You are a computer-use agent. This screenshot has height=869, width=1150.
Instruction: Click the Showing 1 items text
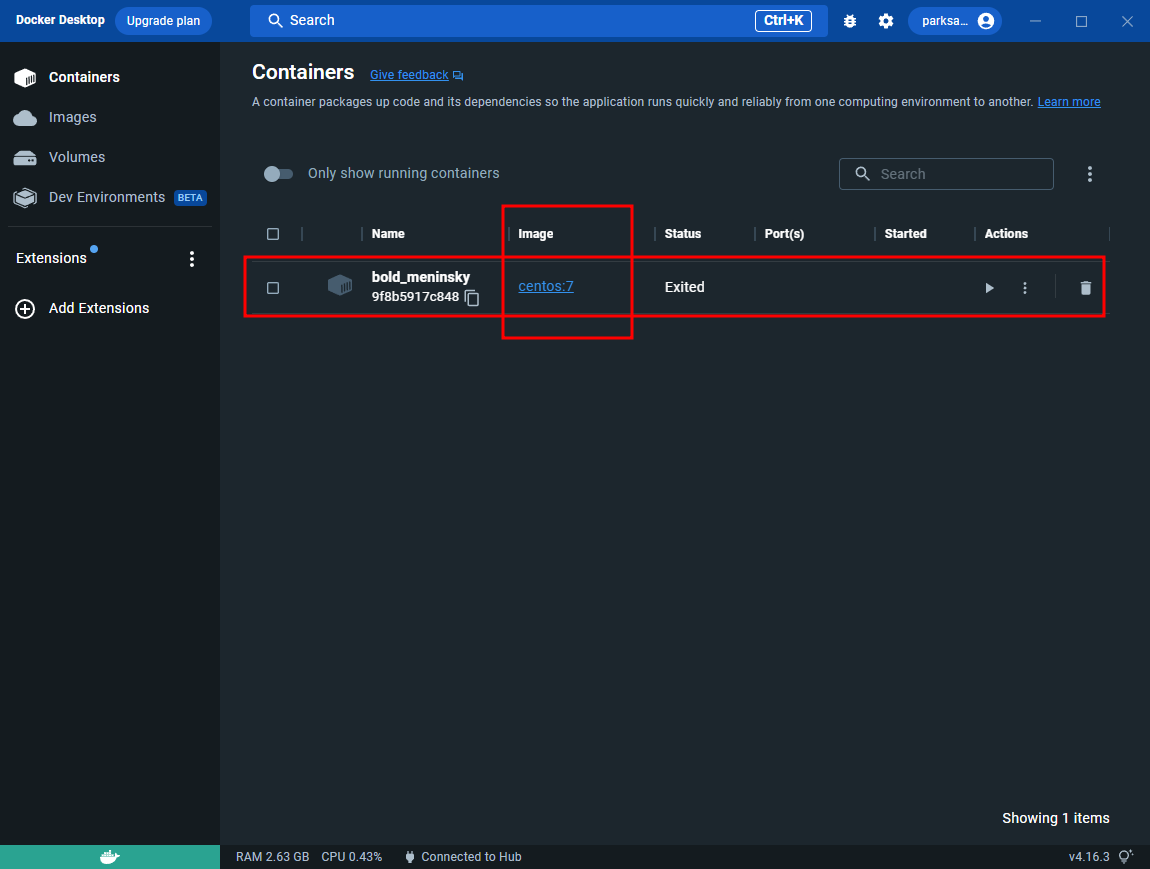[x=1055, y=818]
